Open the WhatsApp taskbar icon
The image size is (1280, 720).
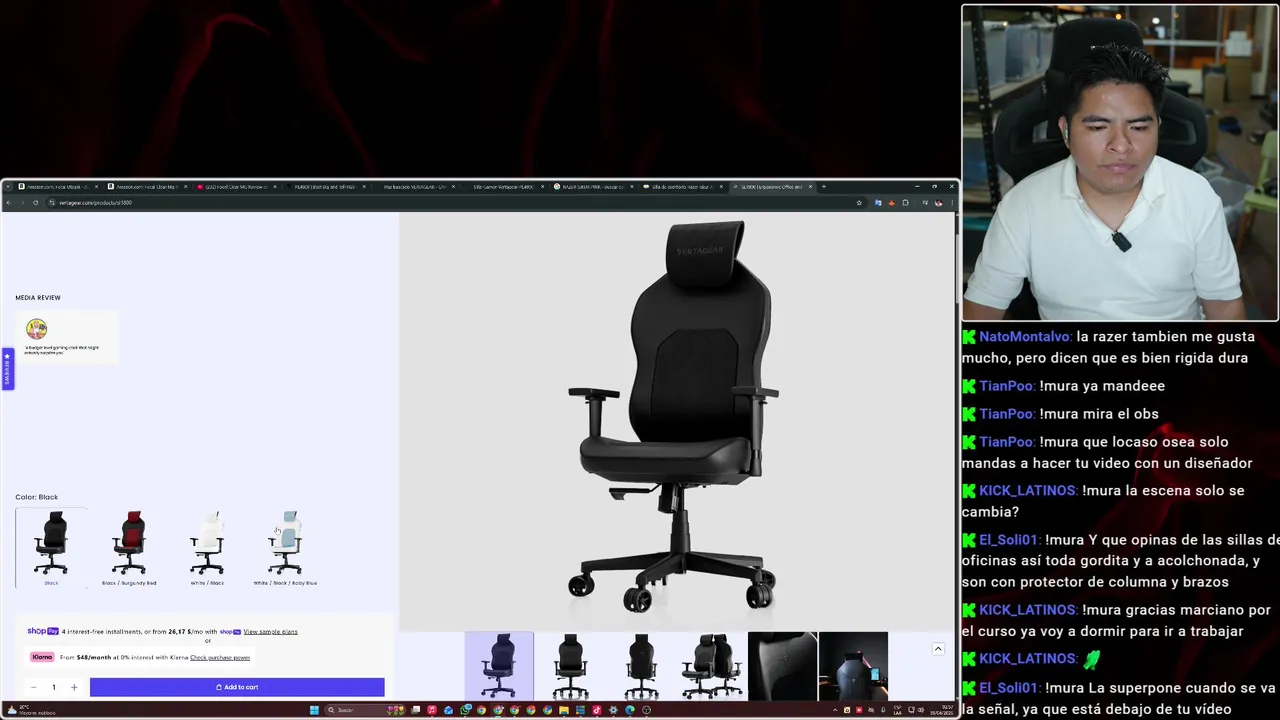[x=465, y=710]
